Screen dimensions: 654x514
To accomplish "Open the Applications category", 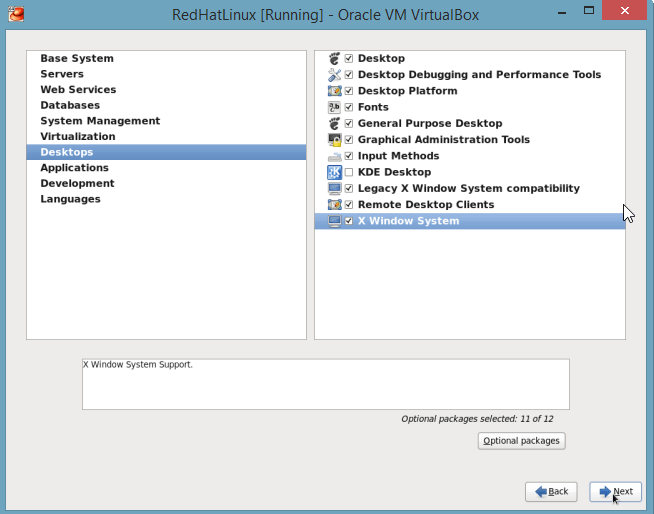I will (166, 168).
